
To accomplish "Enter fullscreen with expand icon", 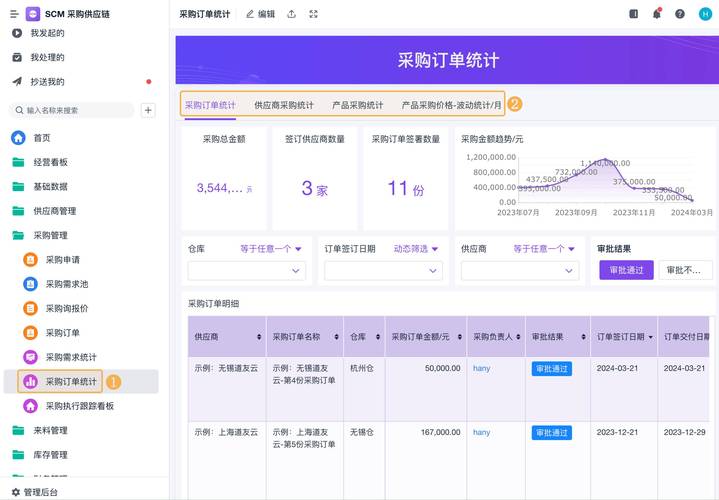I will coord(314,14).
